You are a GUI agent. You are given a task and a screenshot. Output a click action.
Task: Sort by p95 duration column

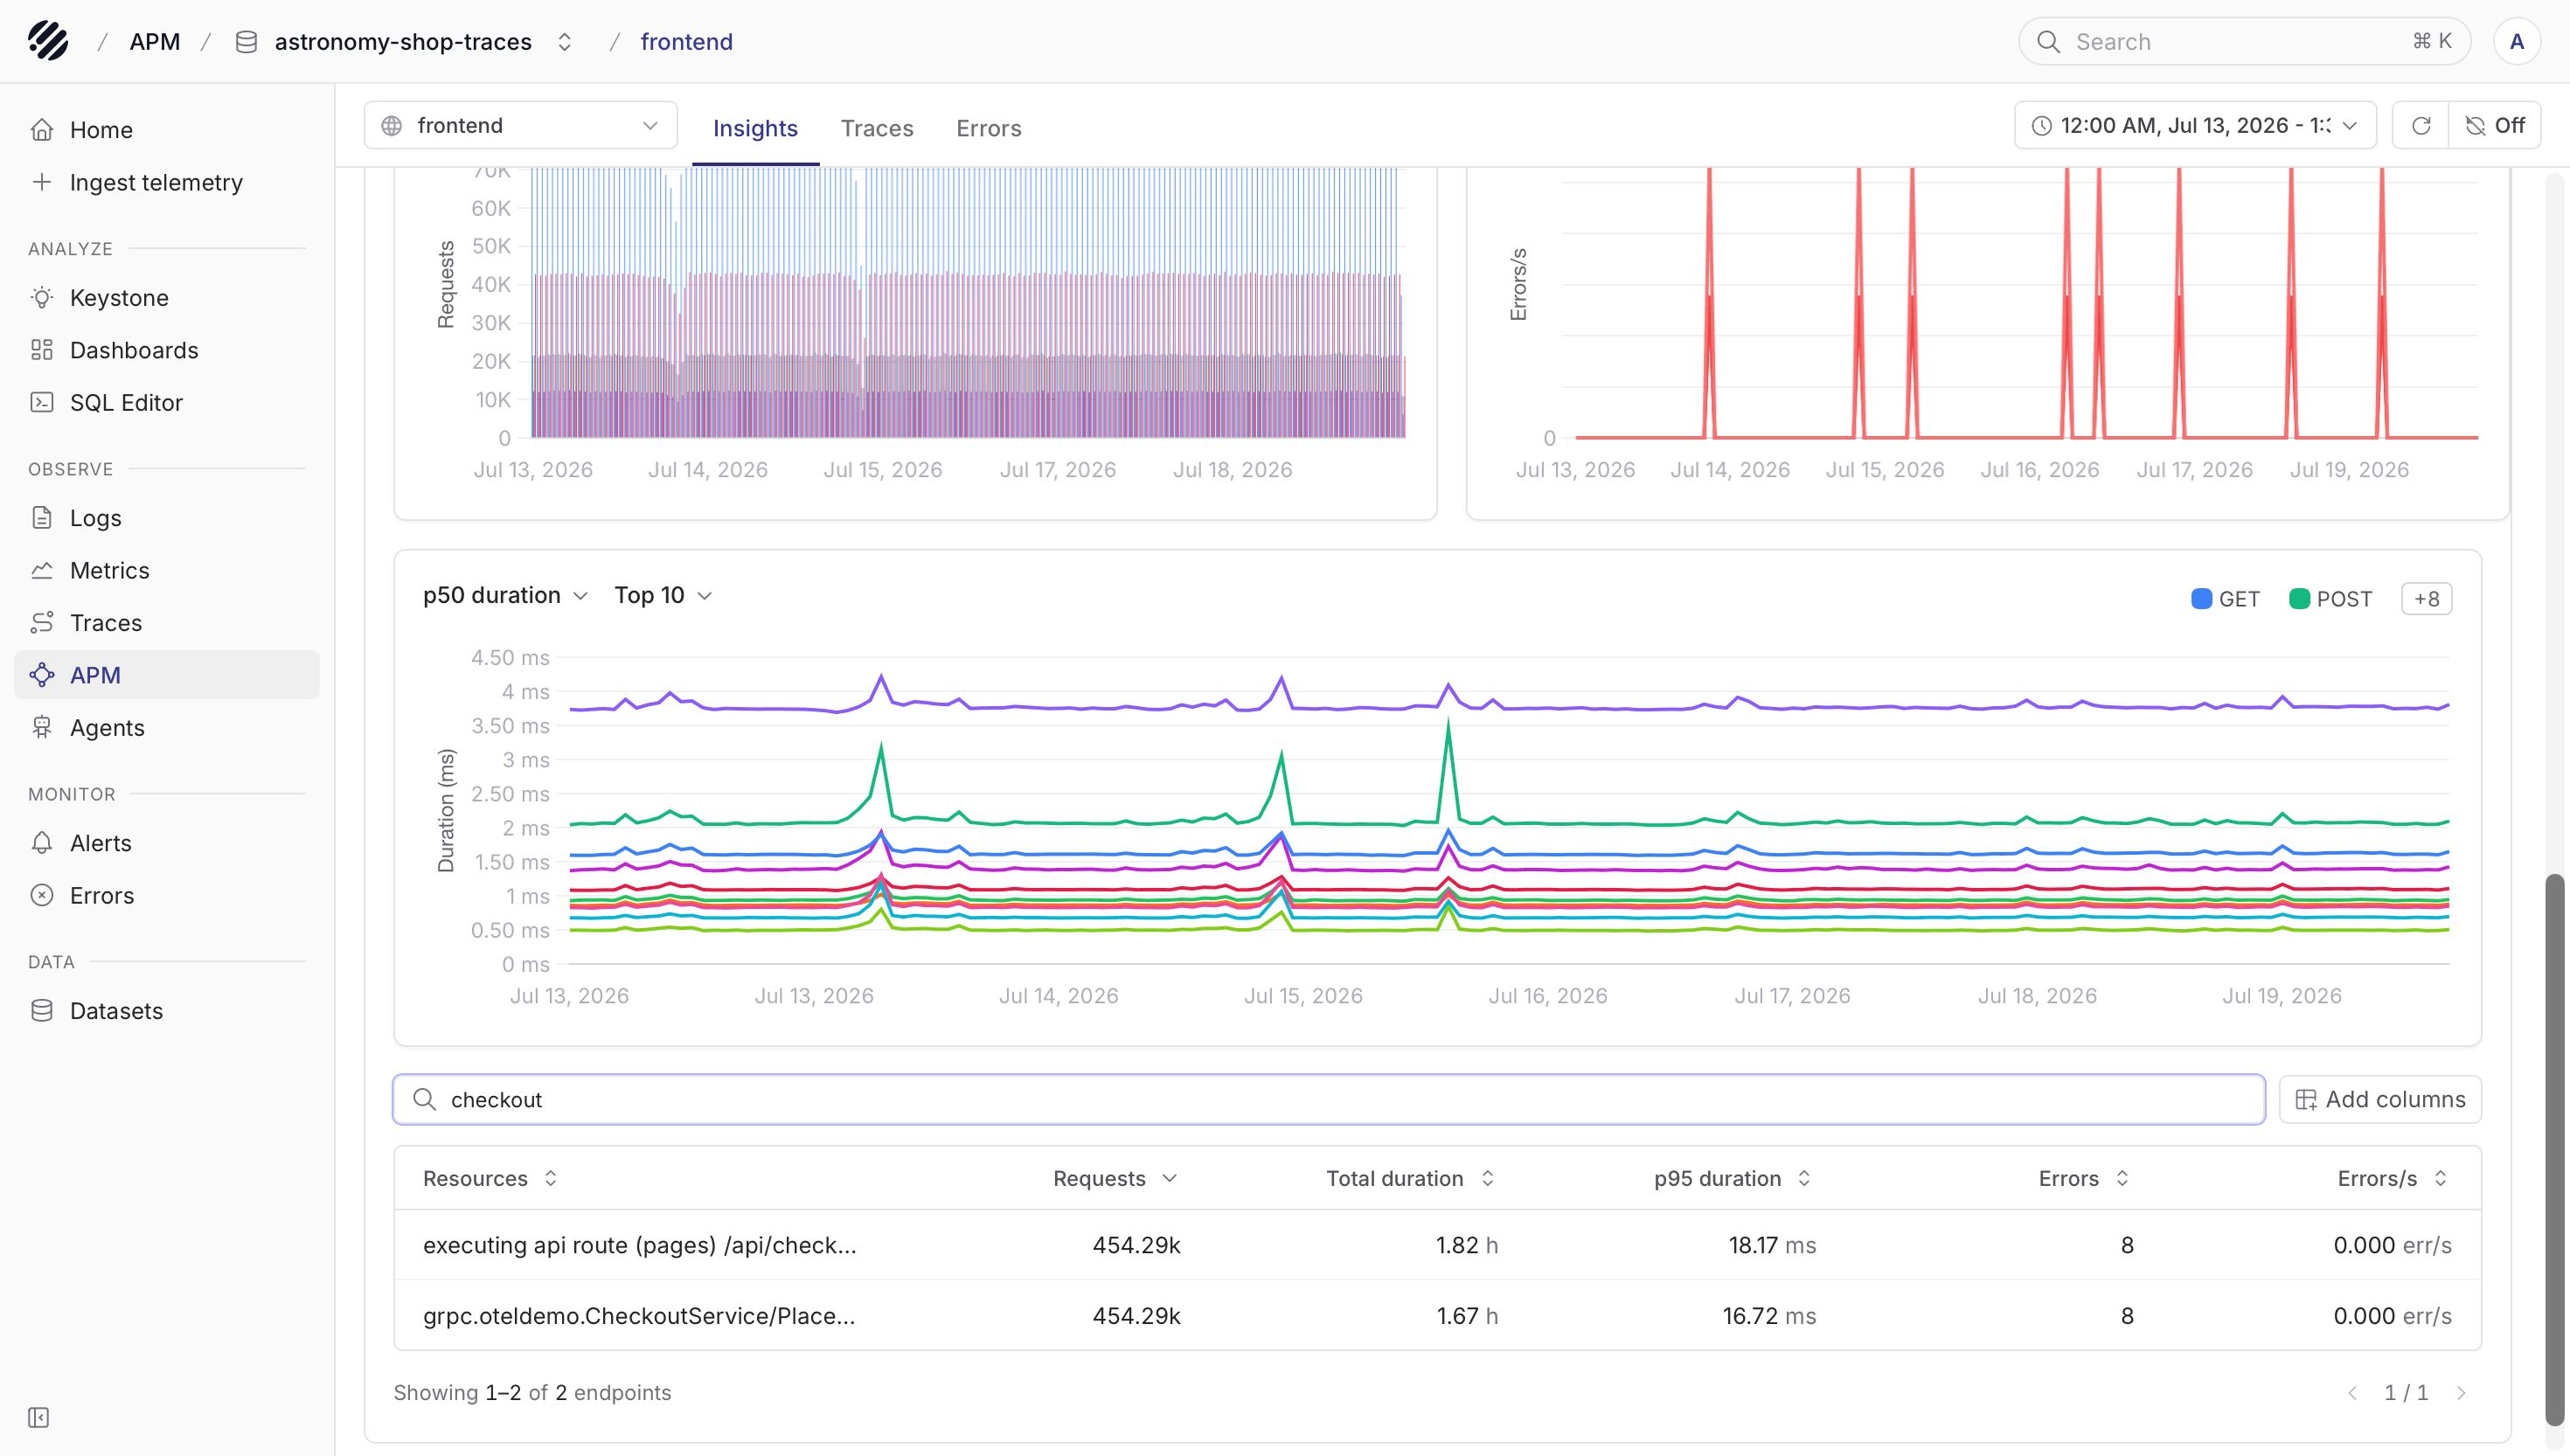1733,1178
